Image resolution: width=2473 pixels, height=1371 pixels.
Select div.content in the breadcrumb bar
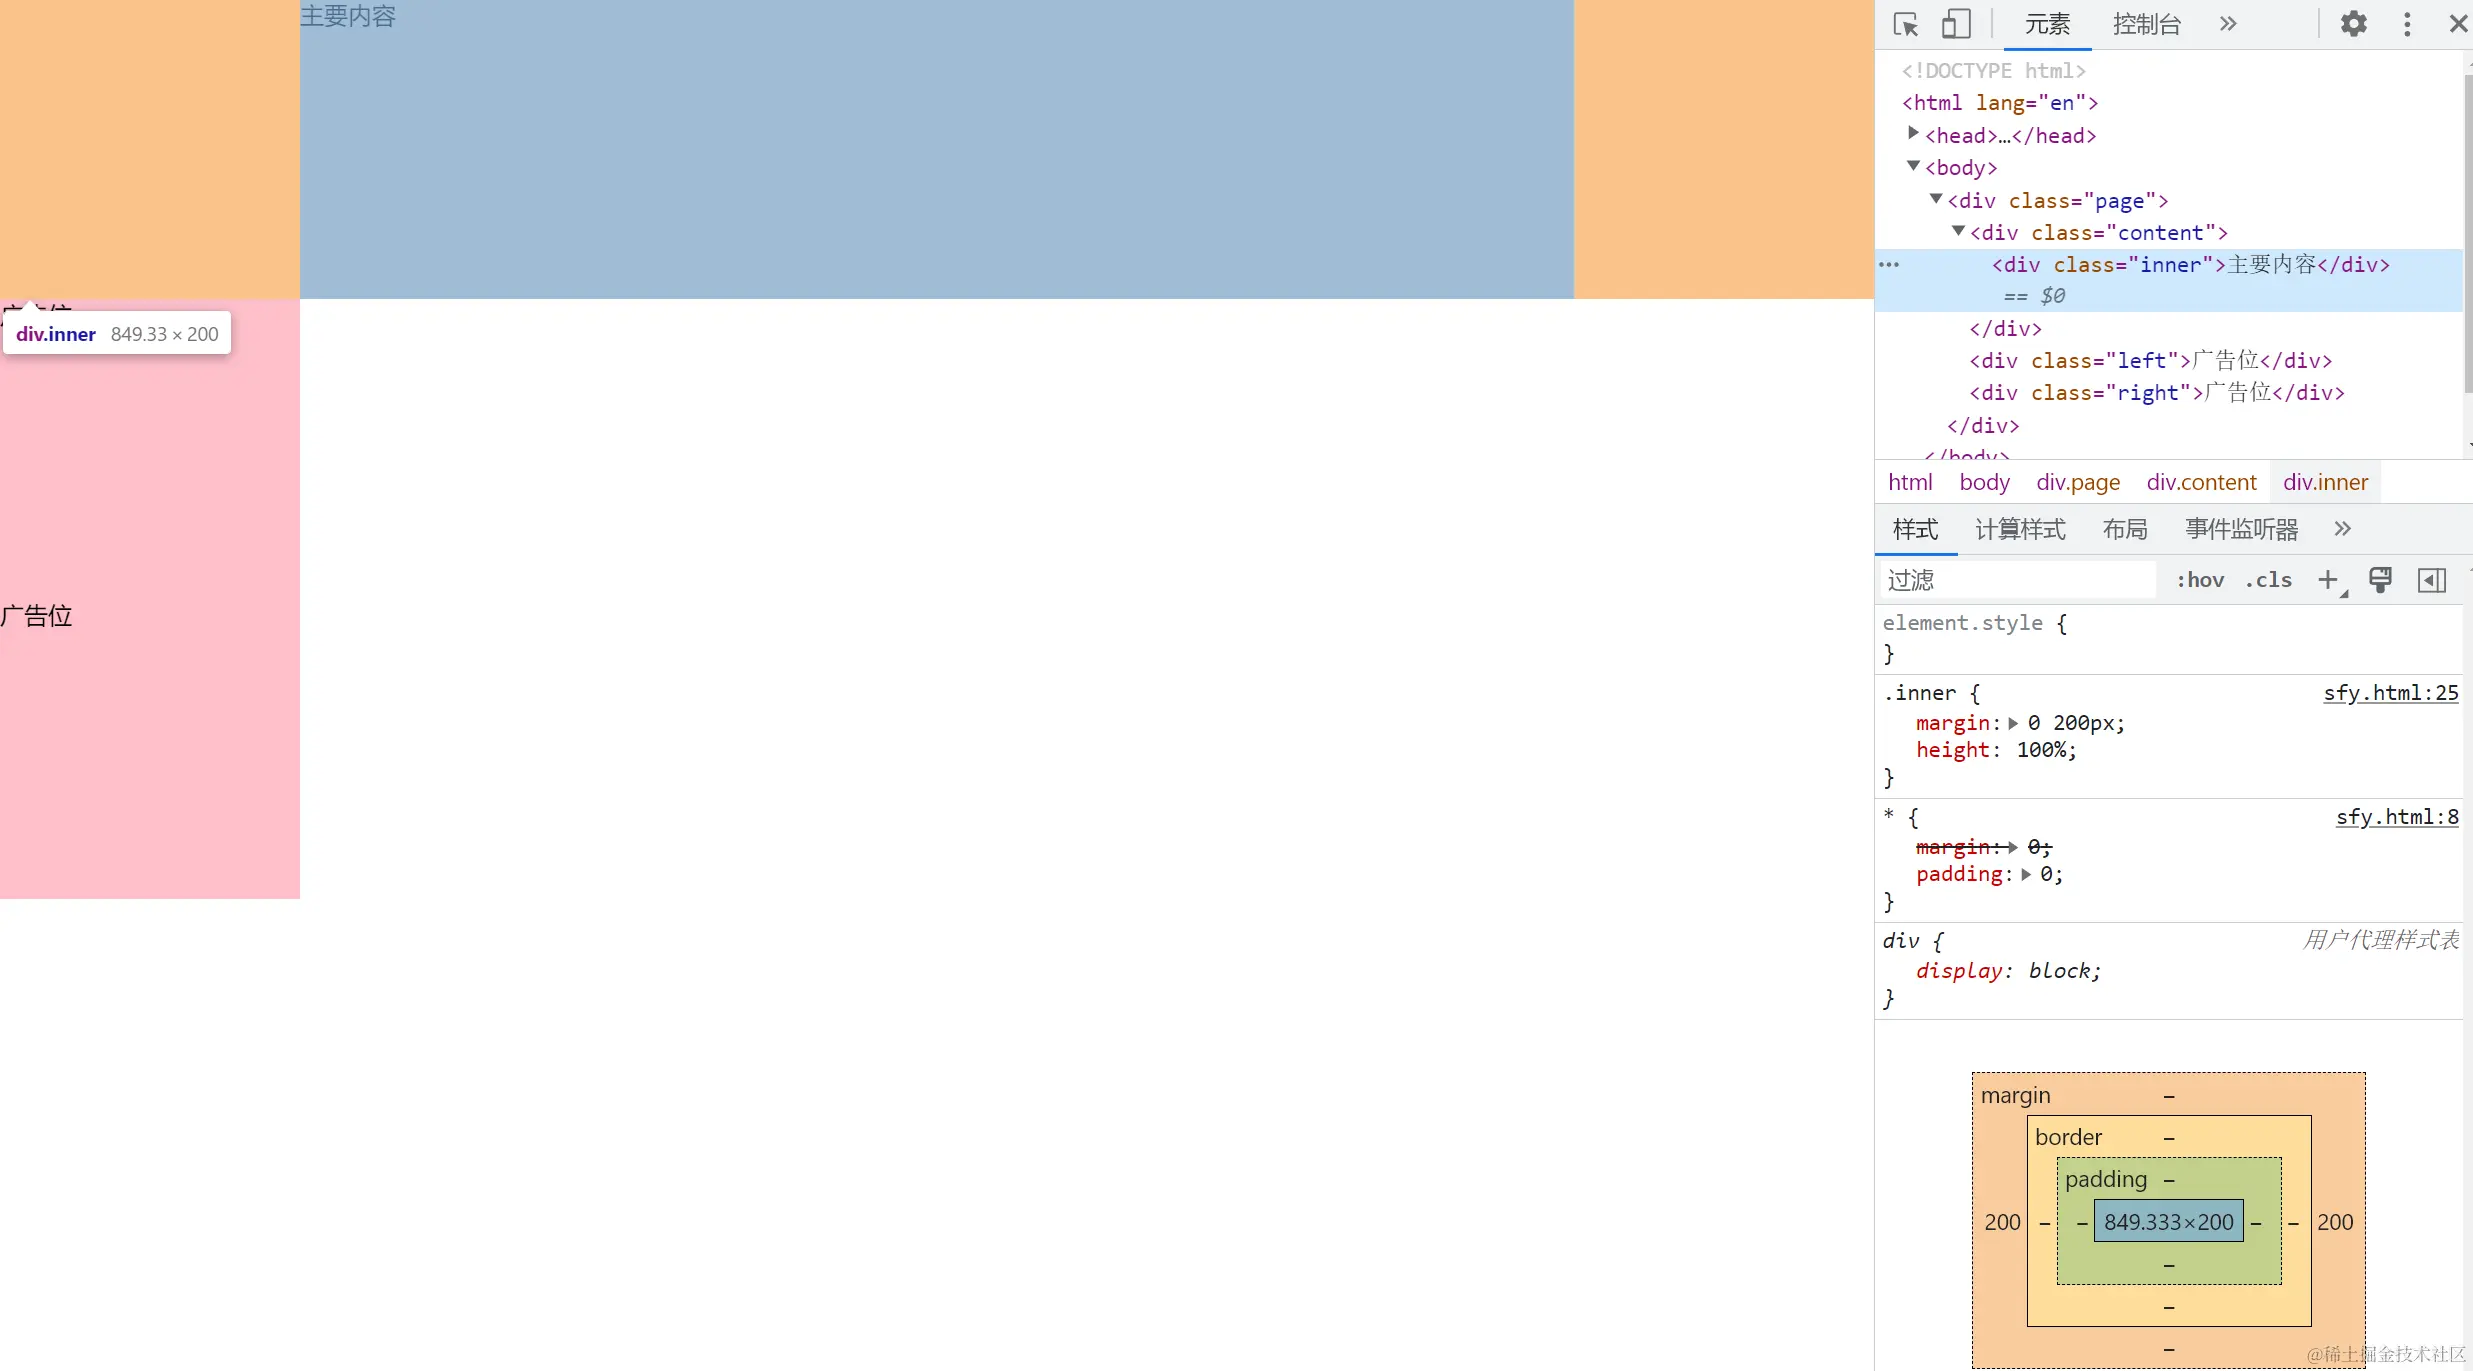coord(2201,482)
